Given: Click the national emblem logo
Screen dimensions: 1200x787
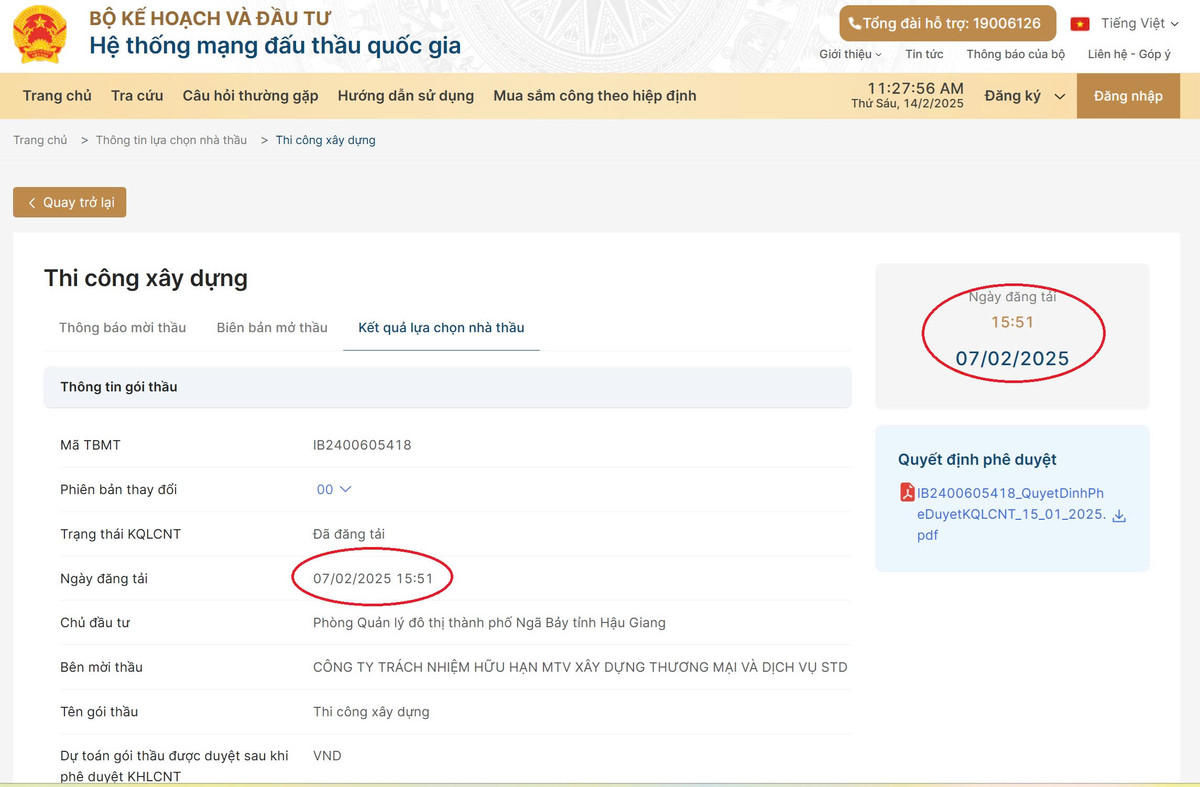Looking at the screenshot, I should [38, 33].
